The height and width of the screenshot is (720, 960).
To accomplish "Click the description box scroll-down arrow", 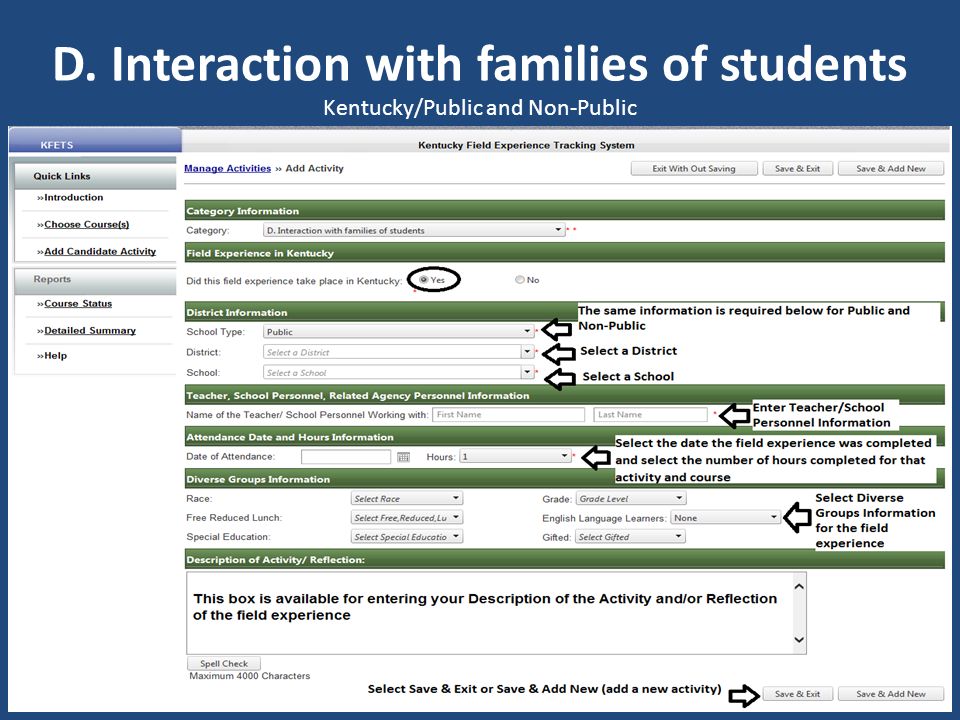I will (x=799, y=640).
